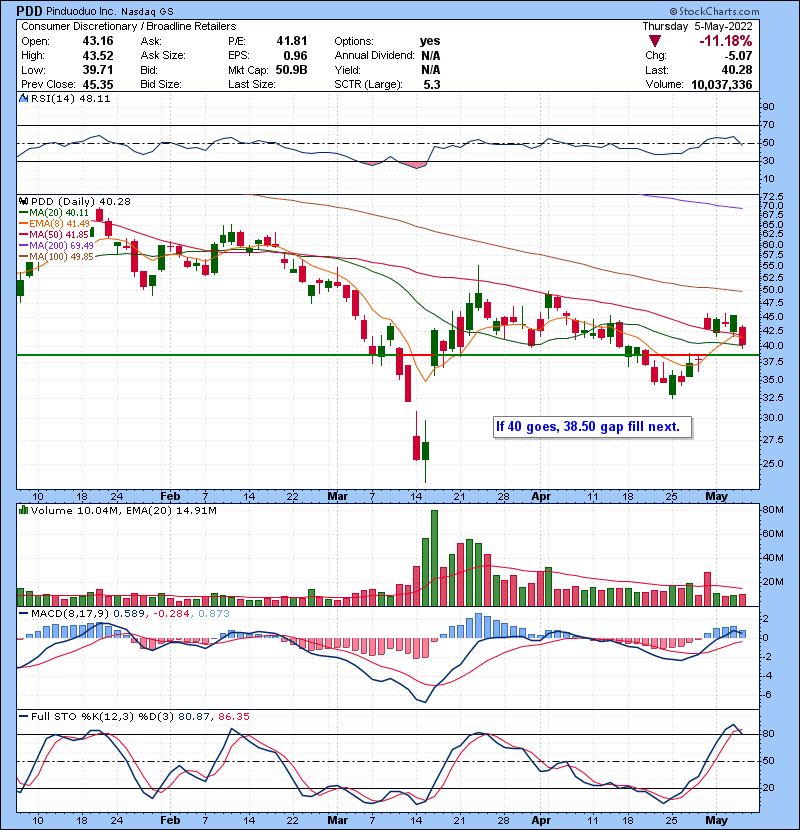The width and height of the screenshot is (800, 830).
Task: Select the High value 43.52
Action: pyautogui.click(x=97, y=55)
